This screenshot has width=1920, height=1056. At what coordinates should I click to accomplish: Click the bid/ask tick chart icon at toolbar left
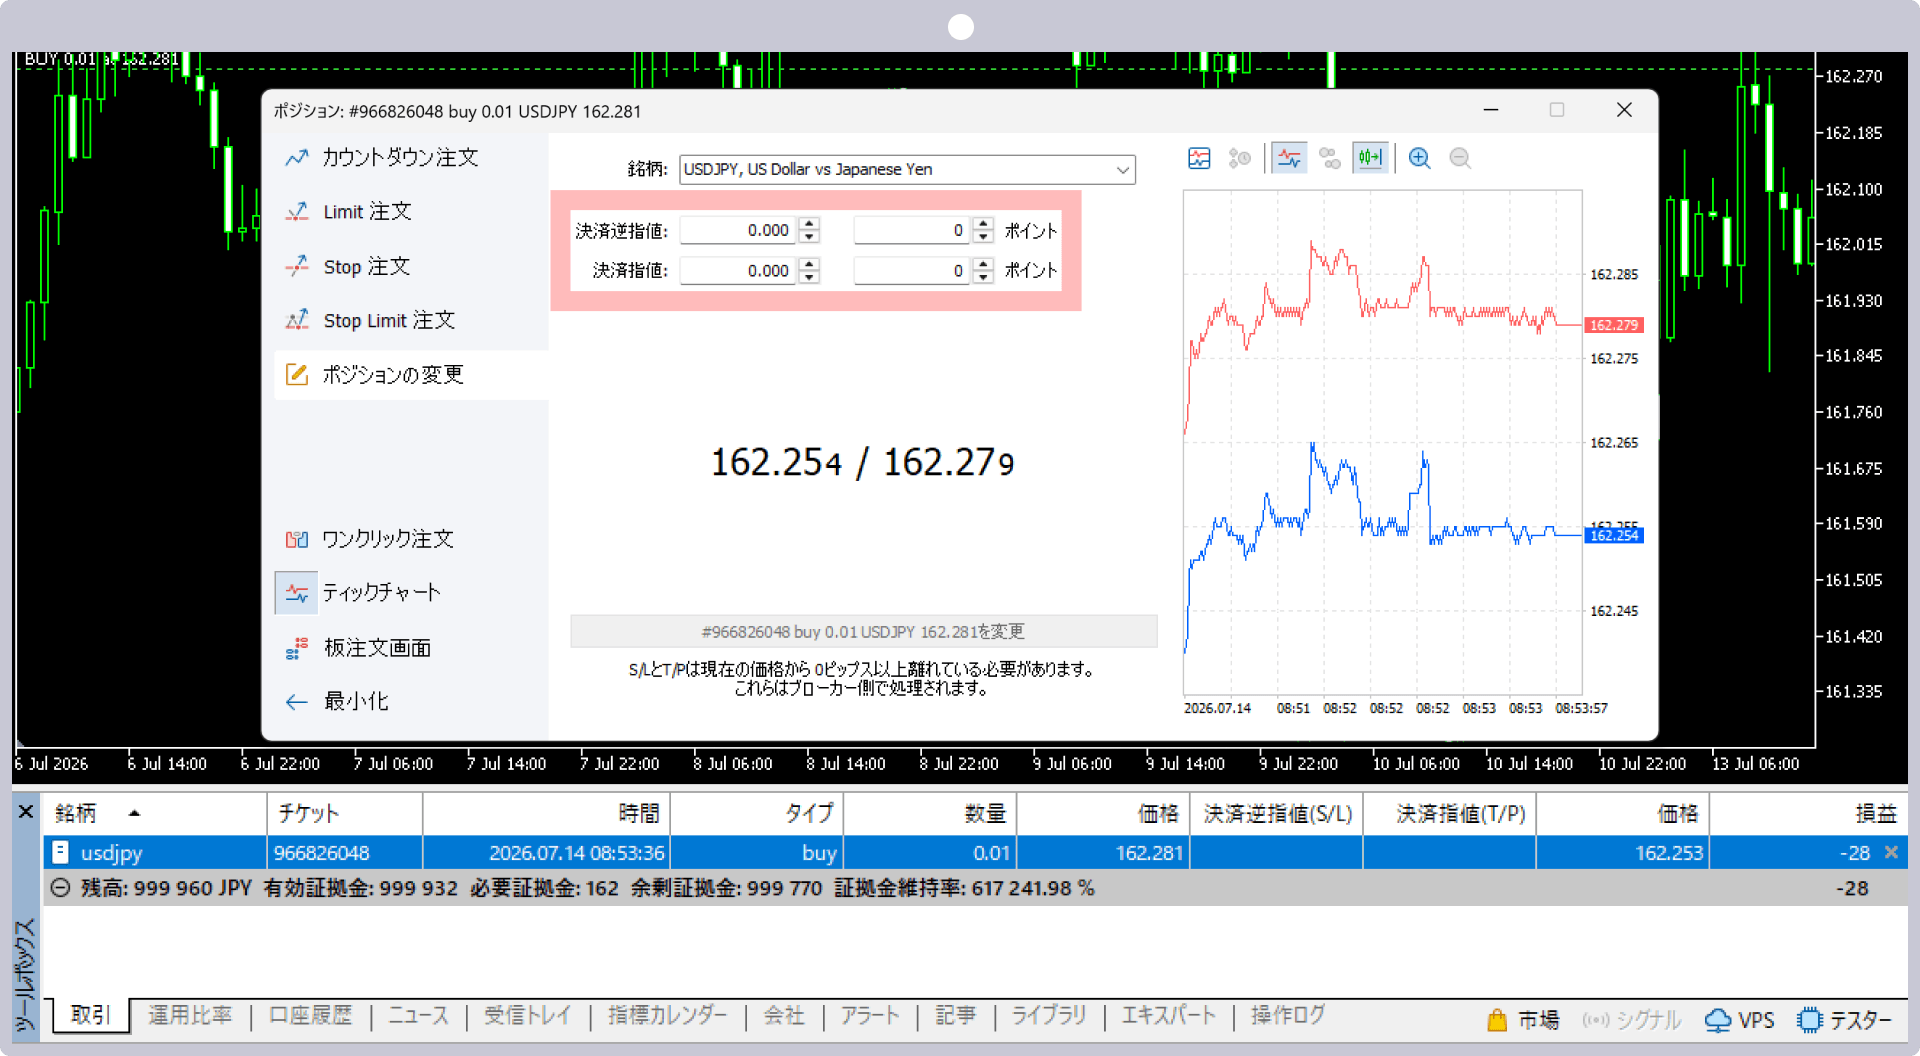[1199, 158]
